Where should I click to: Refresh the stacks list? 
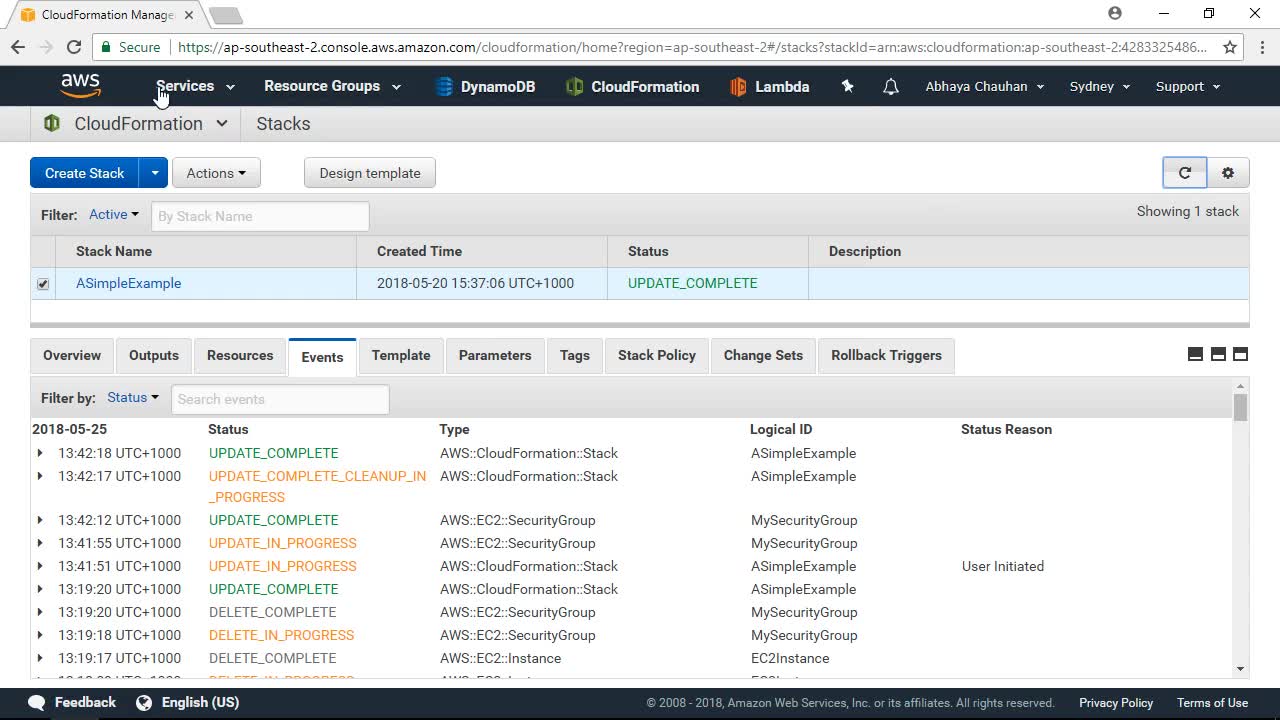pyautogui.click(x=1185, y=173)
